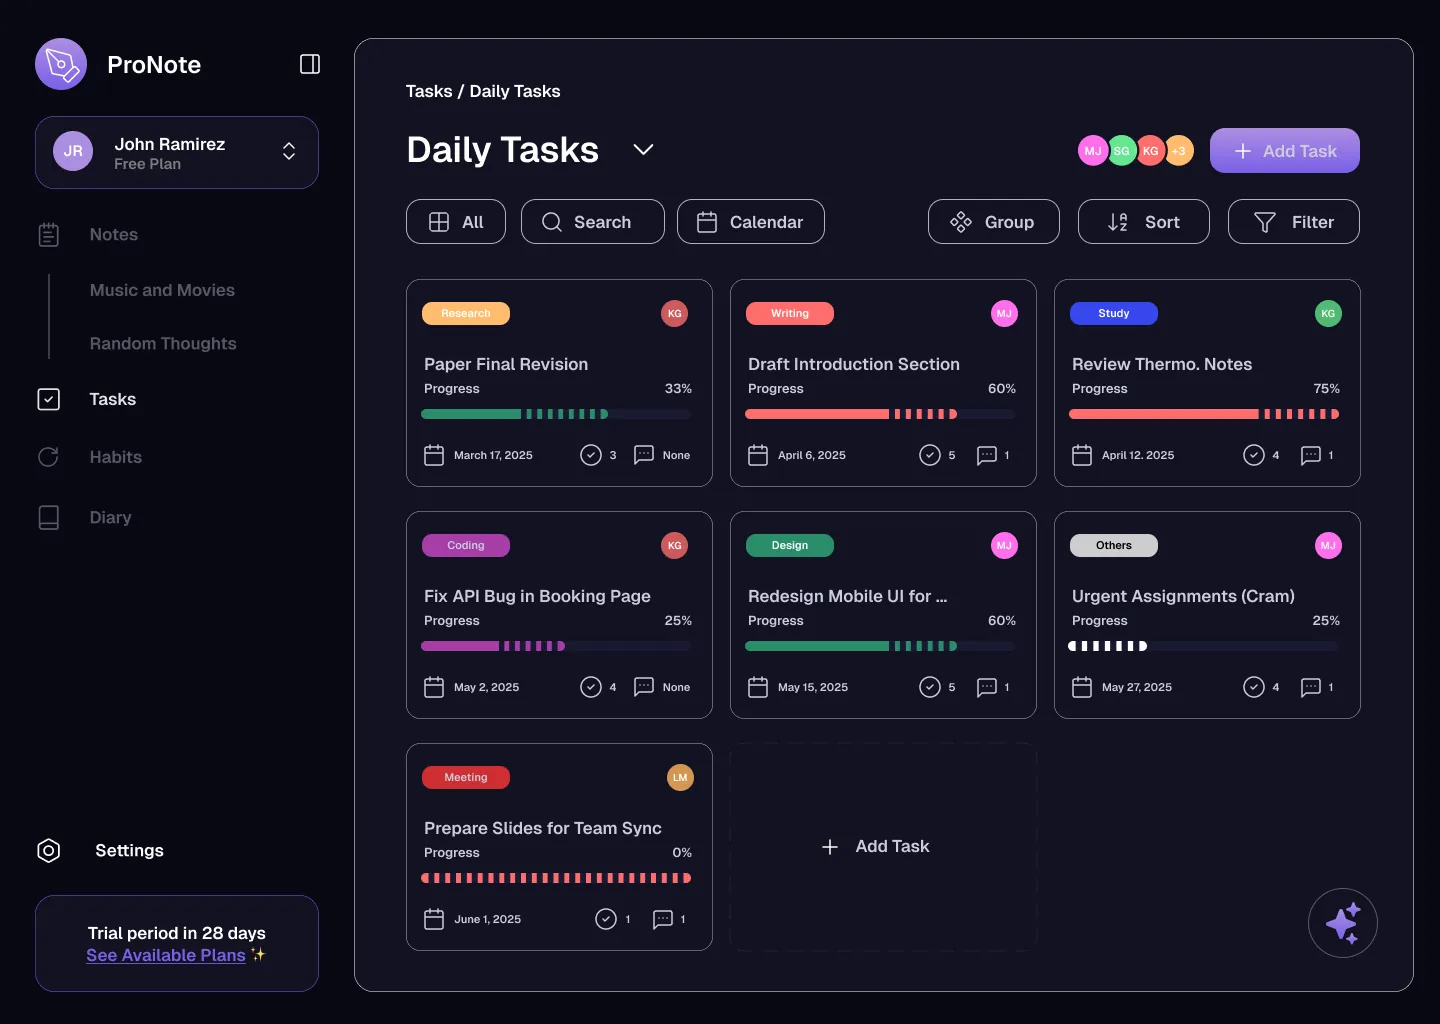This screenshot has width=1440, height=1024.
Task: Click the ProNote pen logo icon
Action: point(61,64)
